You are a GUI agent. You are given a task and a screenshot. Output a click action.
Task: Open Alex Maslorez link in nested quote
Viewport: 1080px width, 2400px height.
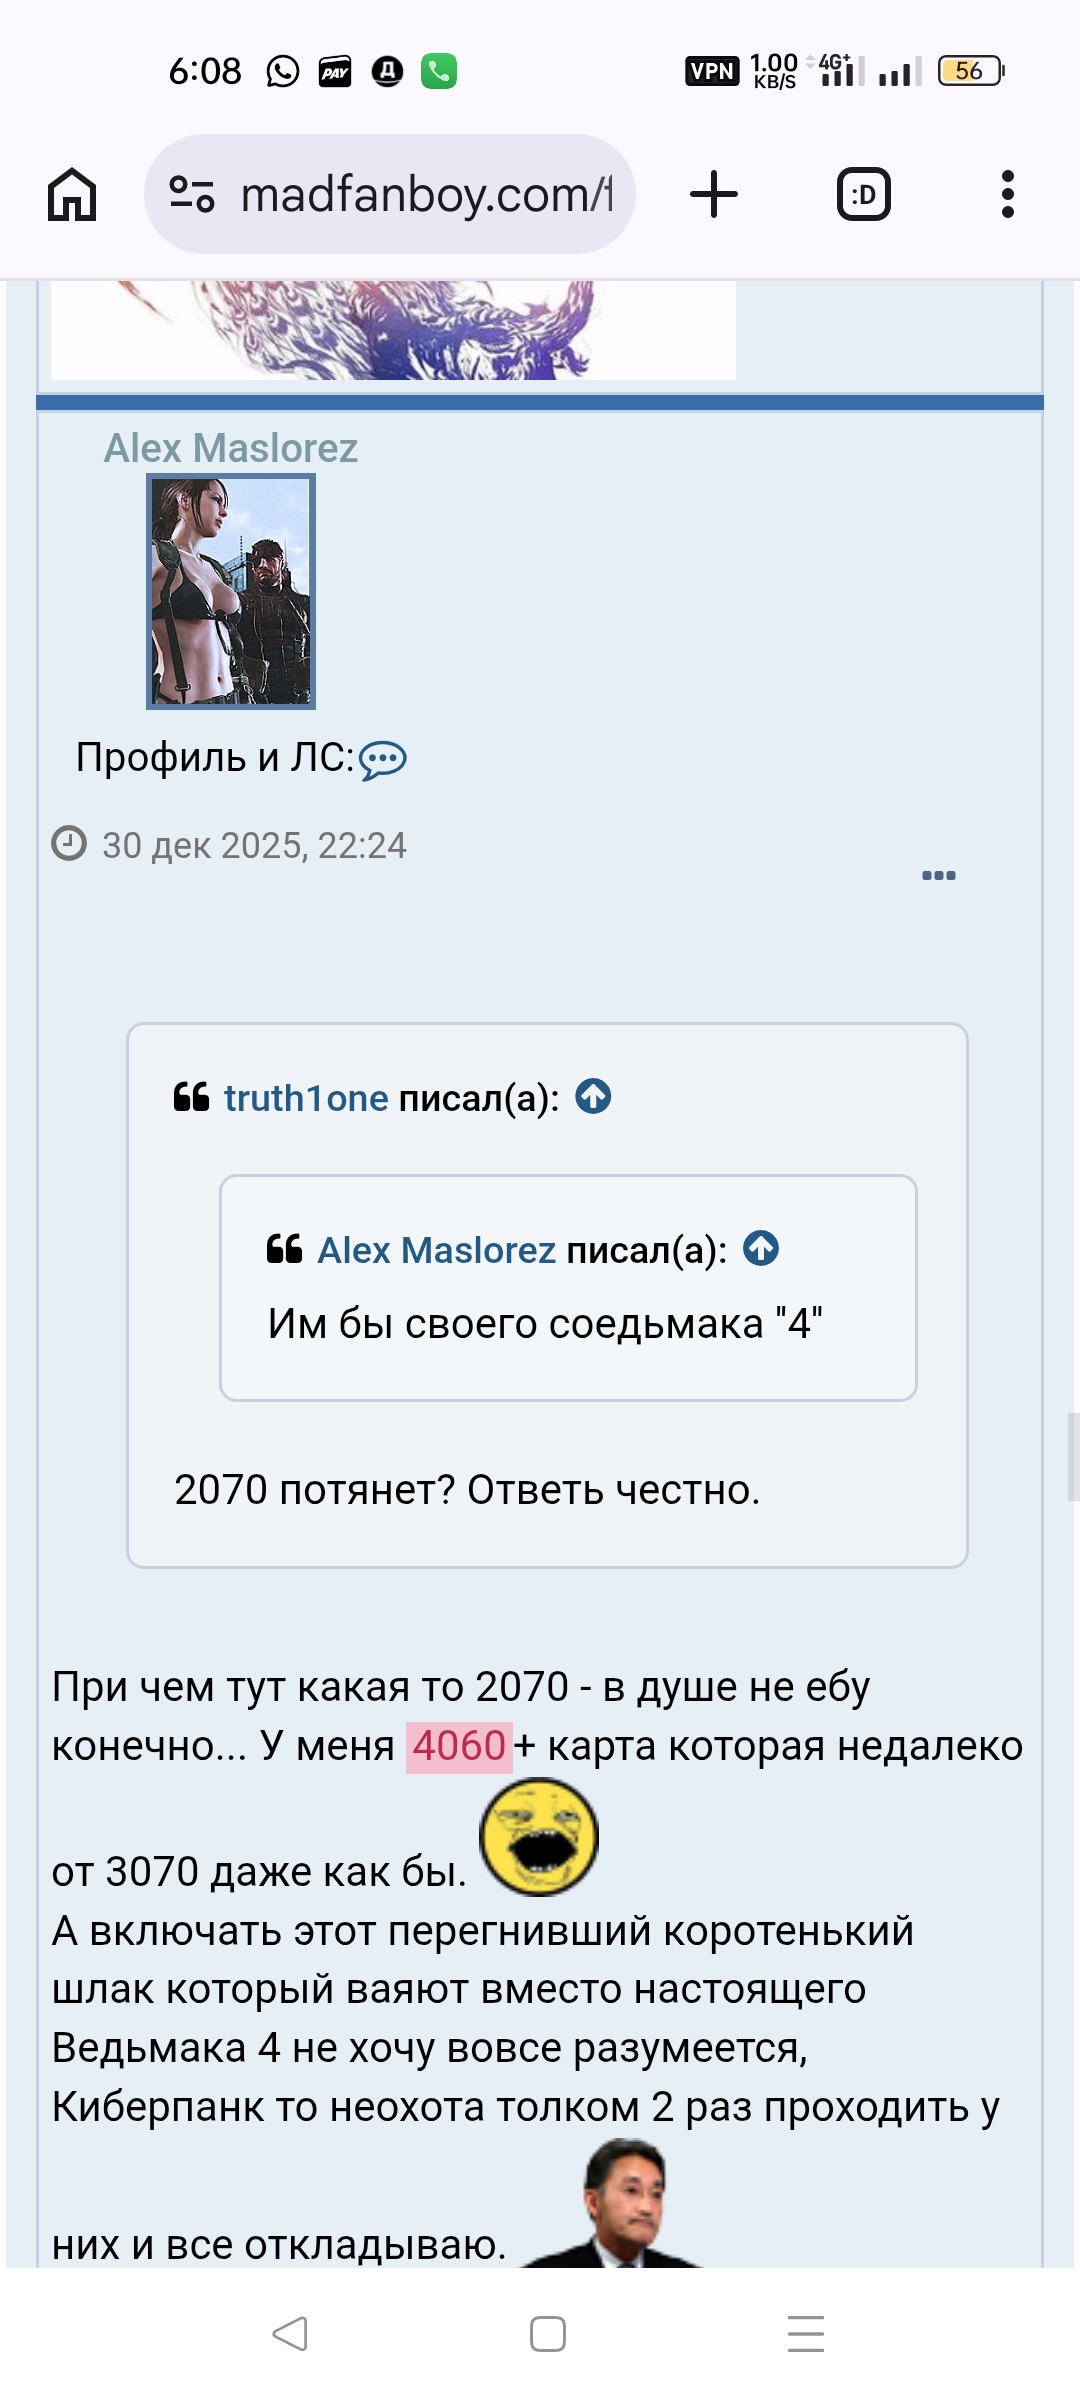pyautogui.click(x=436, y=1250)
